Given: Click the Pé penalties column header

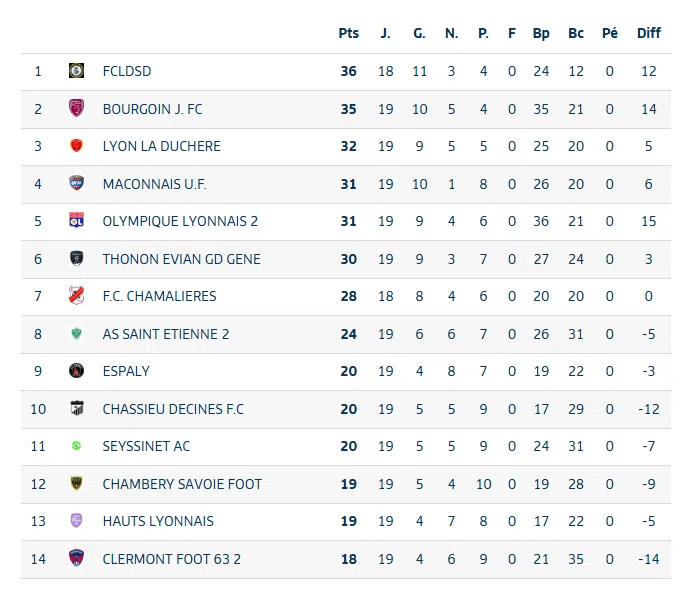Looking at the screenshot, I should click(x=610, y=33).
